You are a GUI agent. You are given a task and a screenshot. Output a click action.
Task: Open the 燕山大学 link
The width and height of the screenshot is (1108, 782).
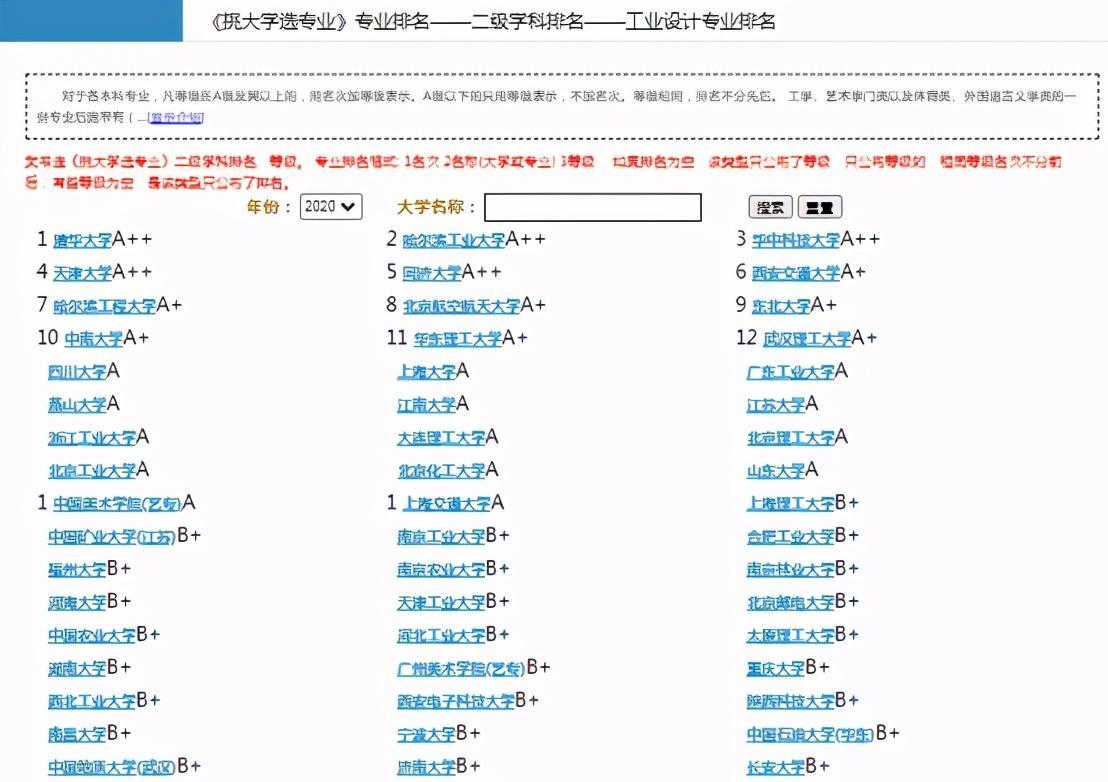coord(77,405)
